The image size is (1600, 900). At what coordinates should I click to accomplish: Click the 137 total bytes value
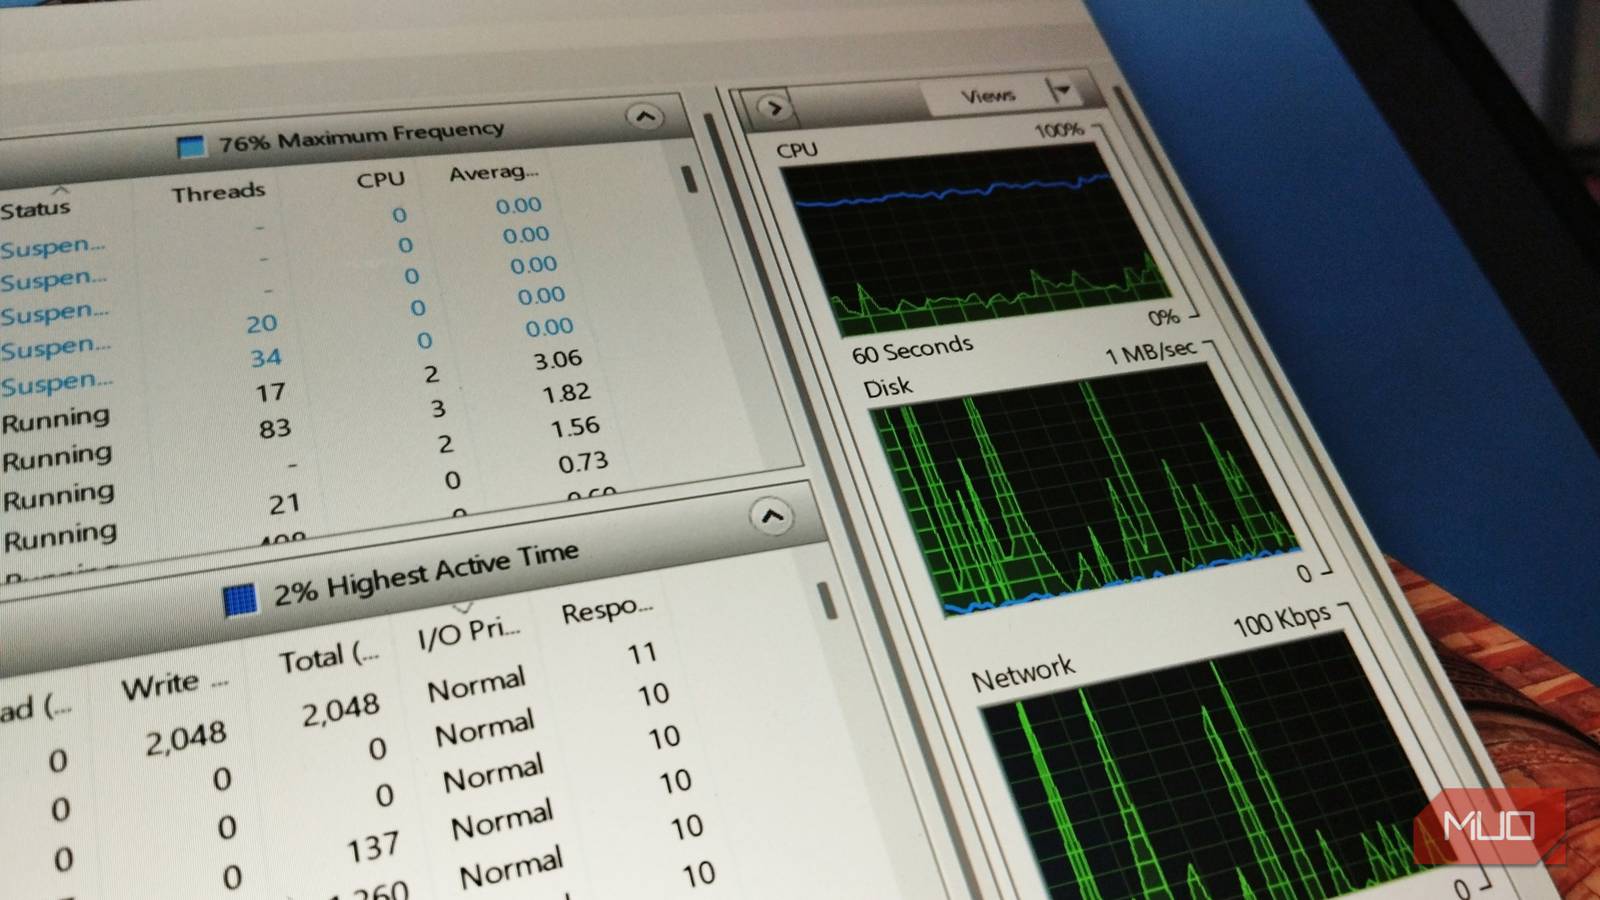pyautogui.click(x=373, y=848)
